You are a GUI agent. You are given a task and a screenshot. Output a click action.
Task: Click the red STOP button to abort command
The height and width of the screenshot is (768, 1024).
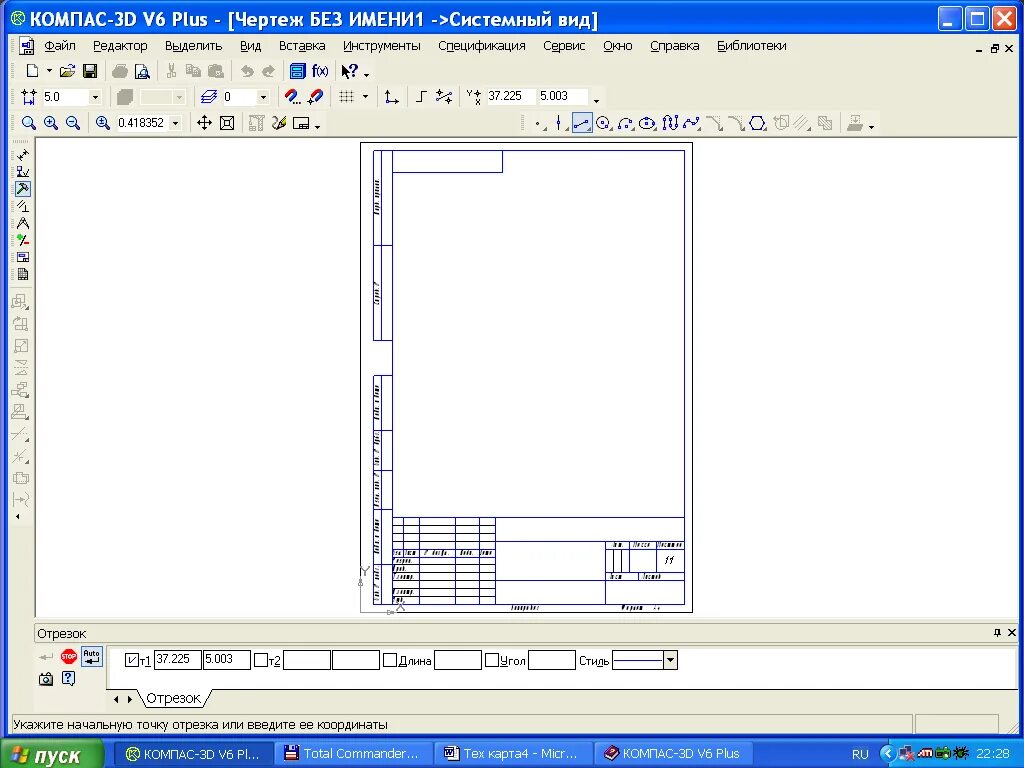coord(69,656)
